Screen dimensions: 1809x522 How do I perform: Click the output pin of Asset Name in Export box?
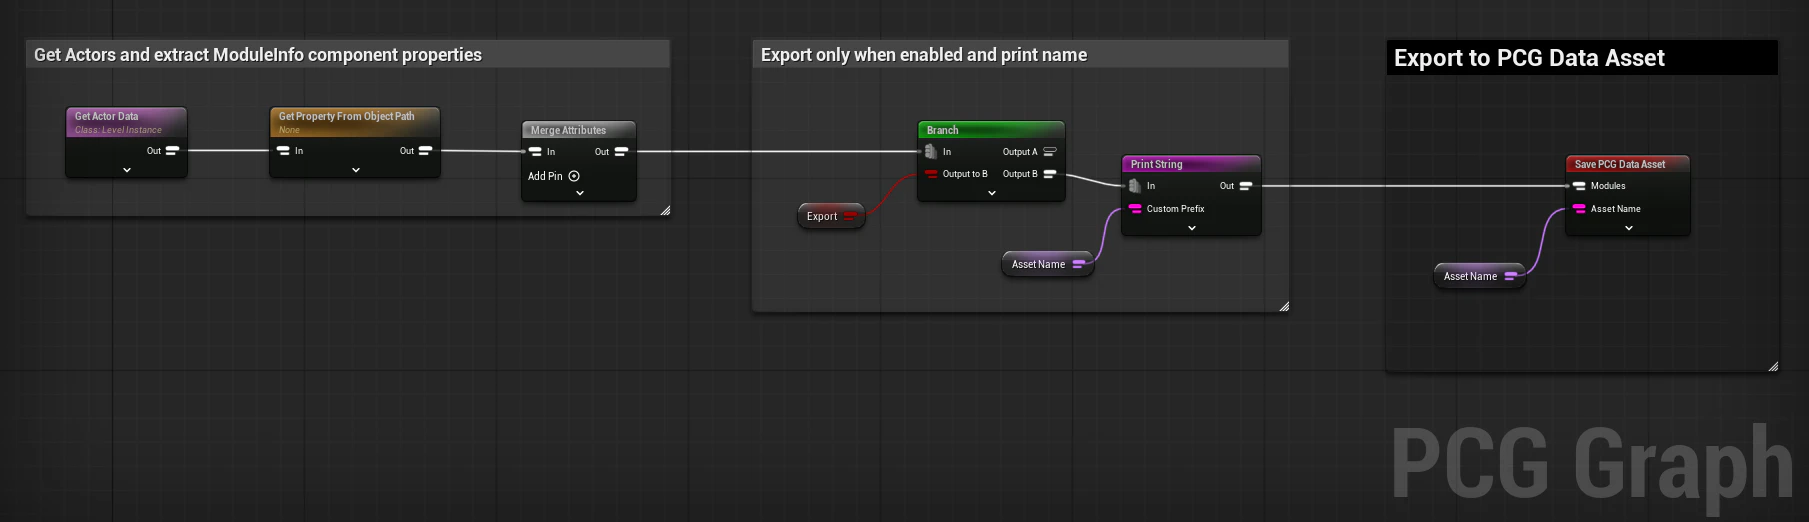click(x=1512, y=276)
